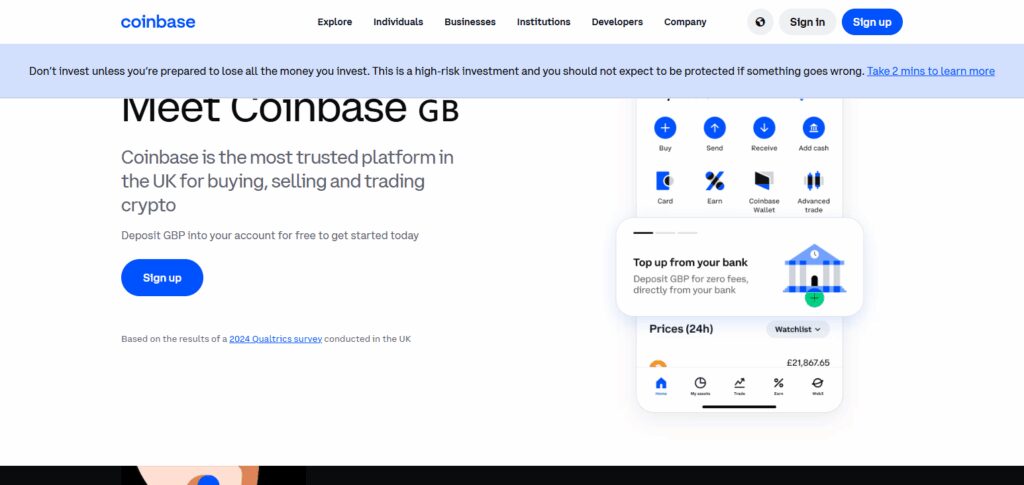Select the third carousel indicator dash
Image resolution: width=1024 pixels, height=485 pixels.
[x=687, y=232]
